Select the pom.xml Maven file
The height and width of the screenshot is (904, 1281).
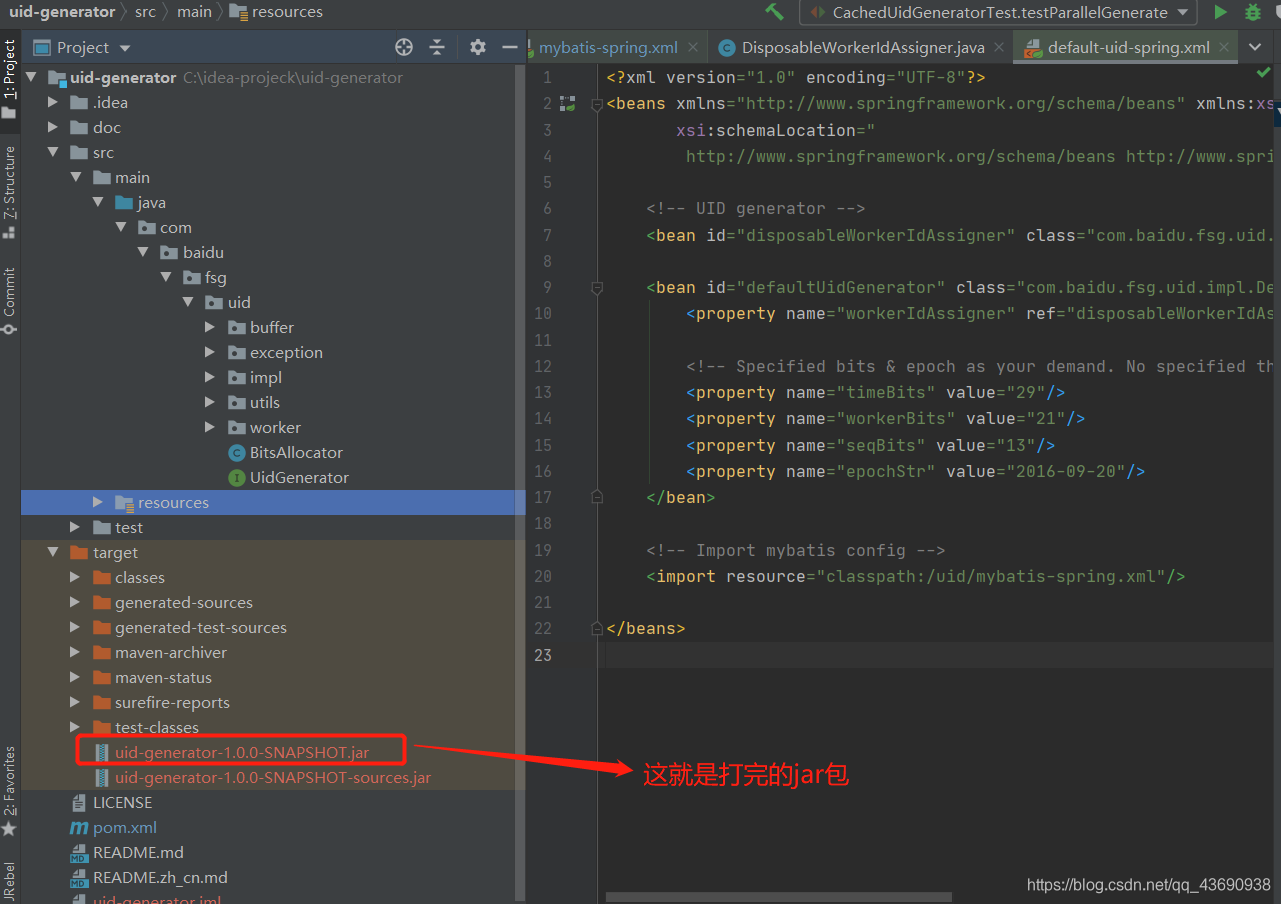[113, 827]
